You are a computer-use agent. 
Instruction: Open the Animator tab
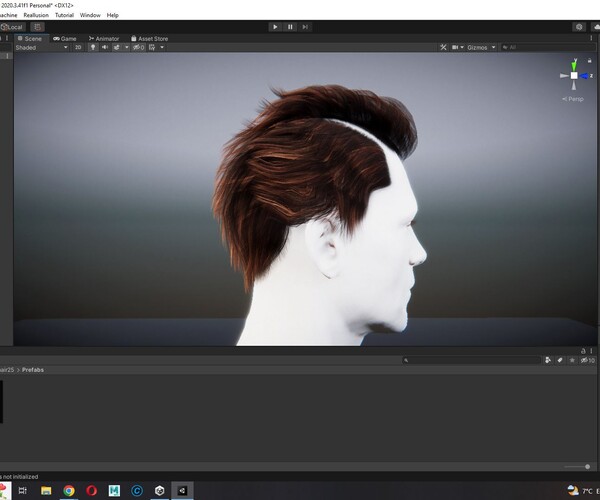104,39
